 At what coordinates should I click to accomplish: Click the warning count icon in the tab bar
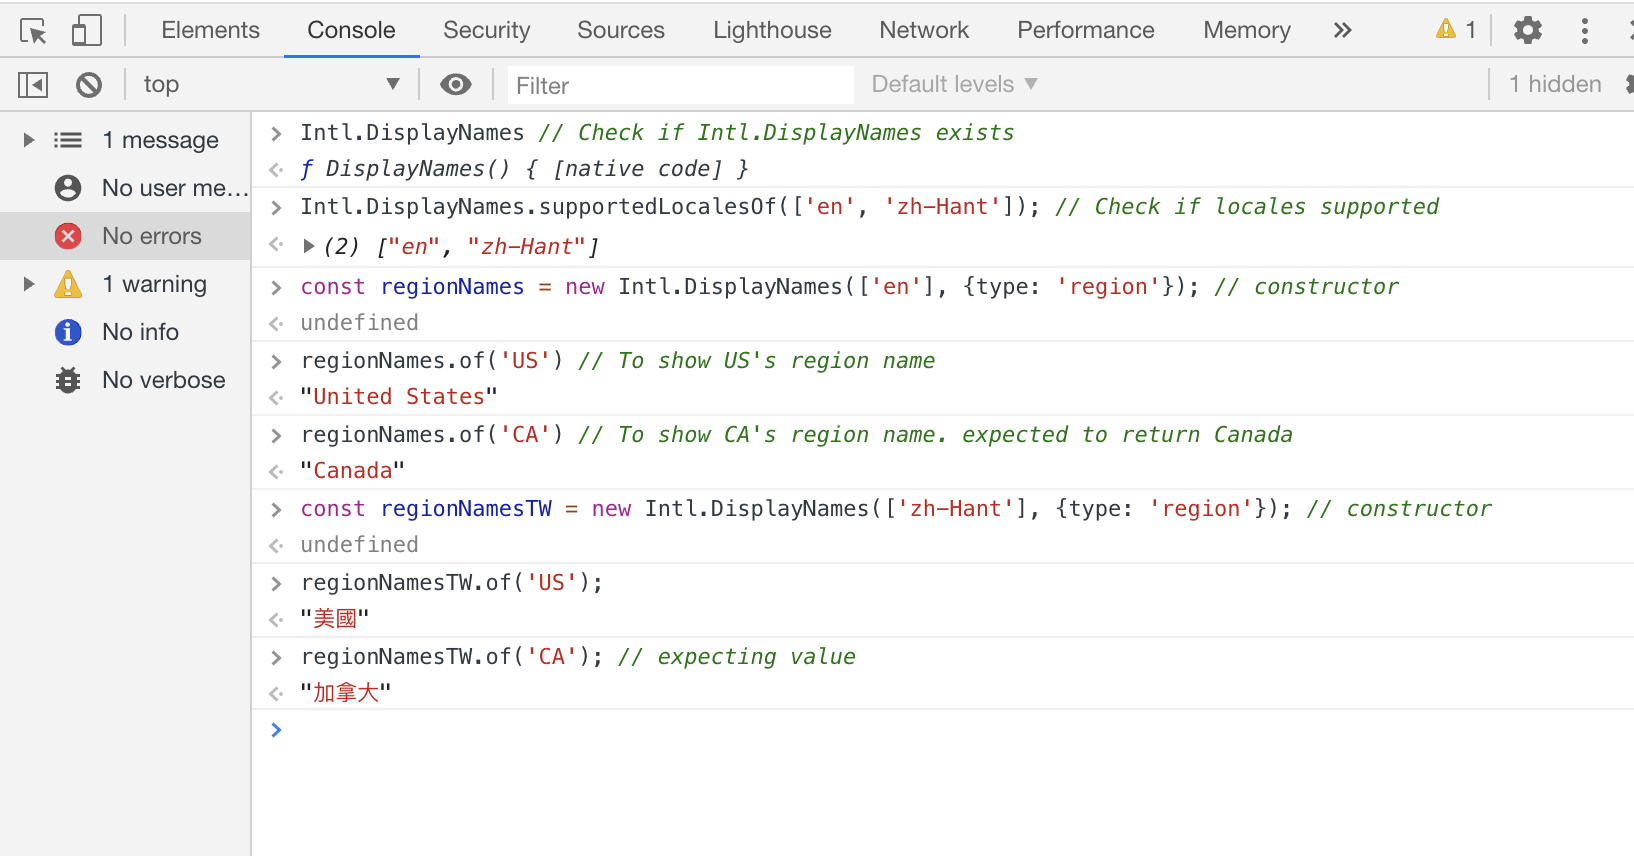[1455, 30]
